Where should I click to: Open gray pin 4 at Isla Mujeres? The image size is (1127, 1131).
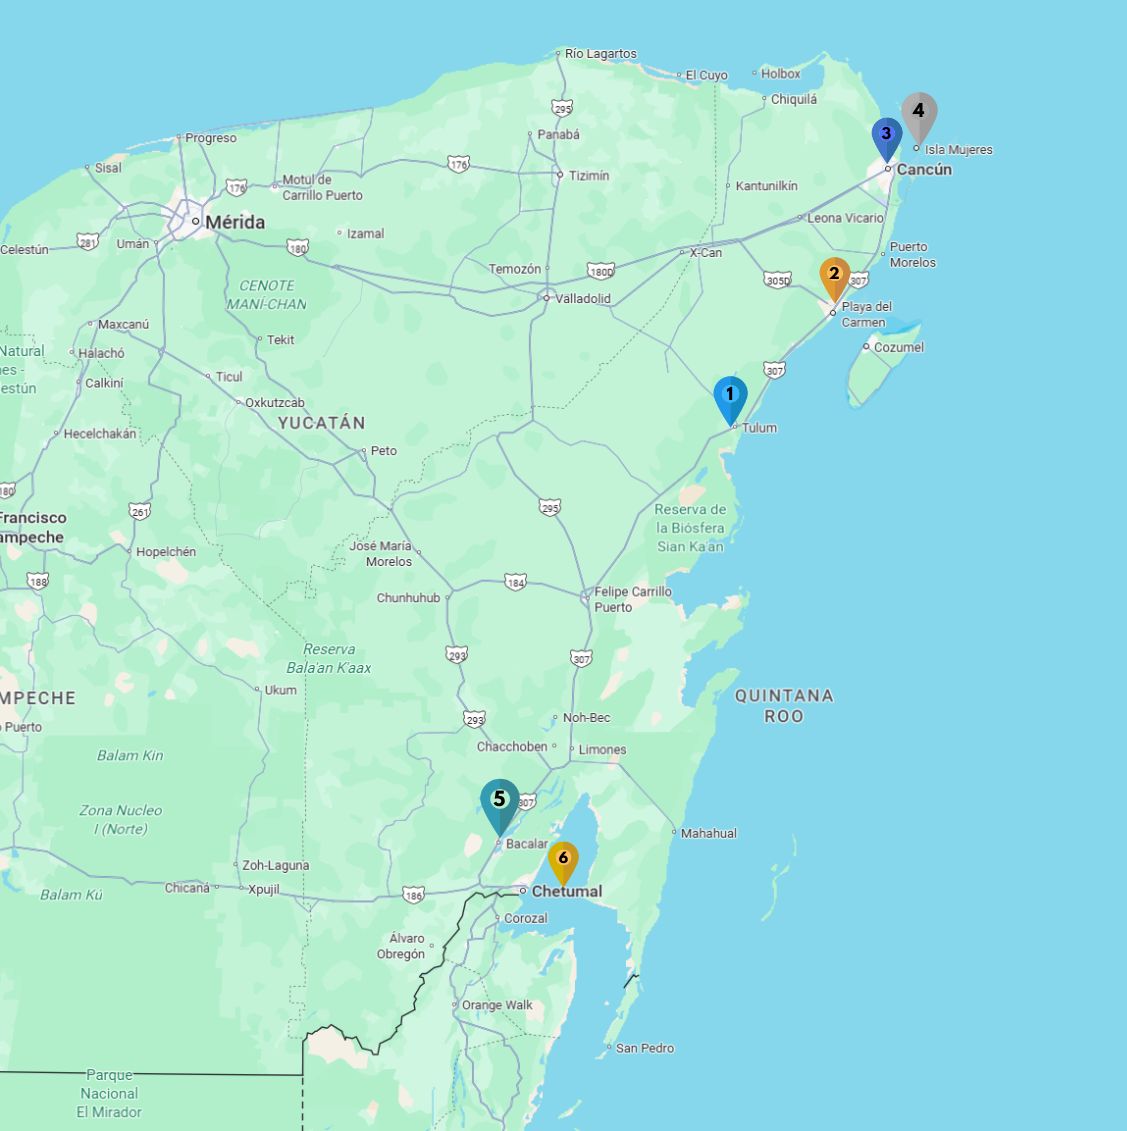pos(918,114)
